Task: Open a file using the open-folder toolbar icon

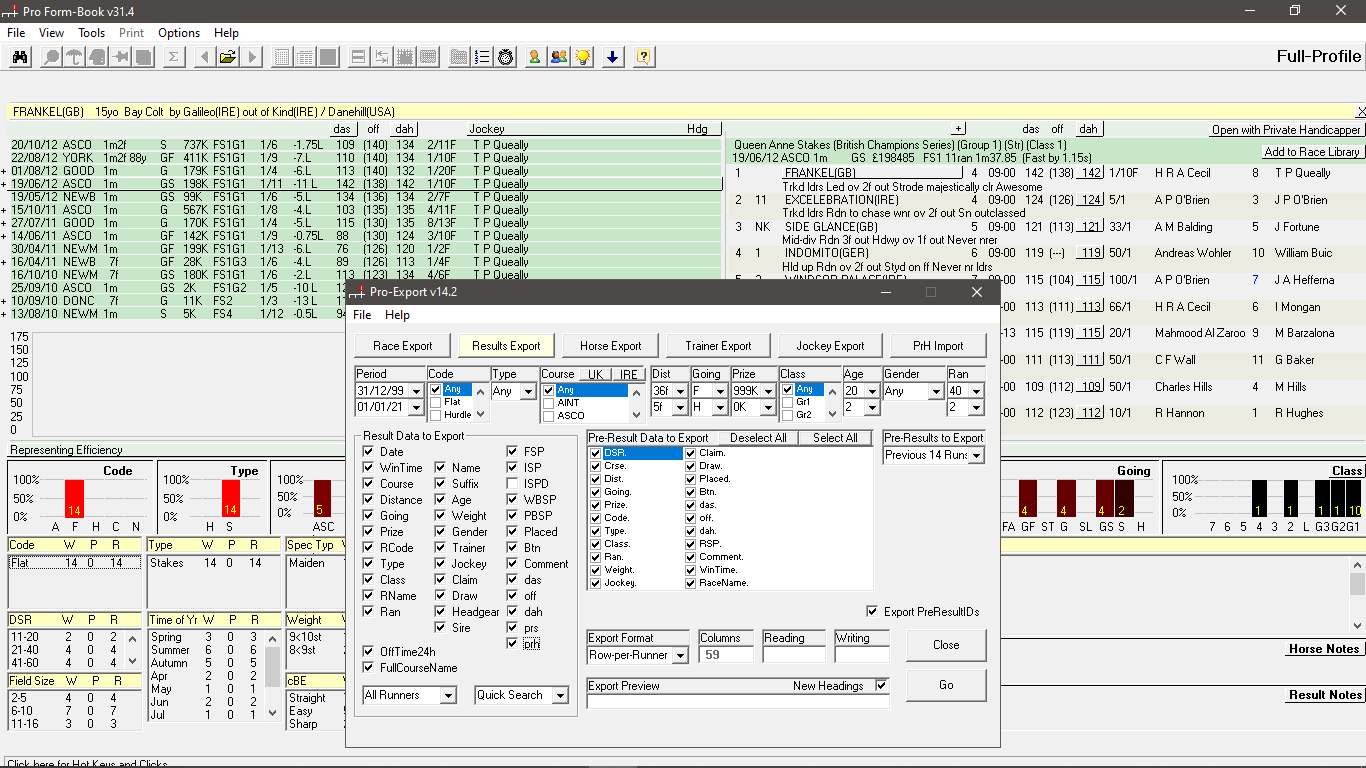Action: 227,57
